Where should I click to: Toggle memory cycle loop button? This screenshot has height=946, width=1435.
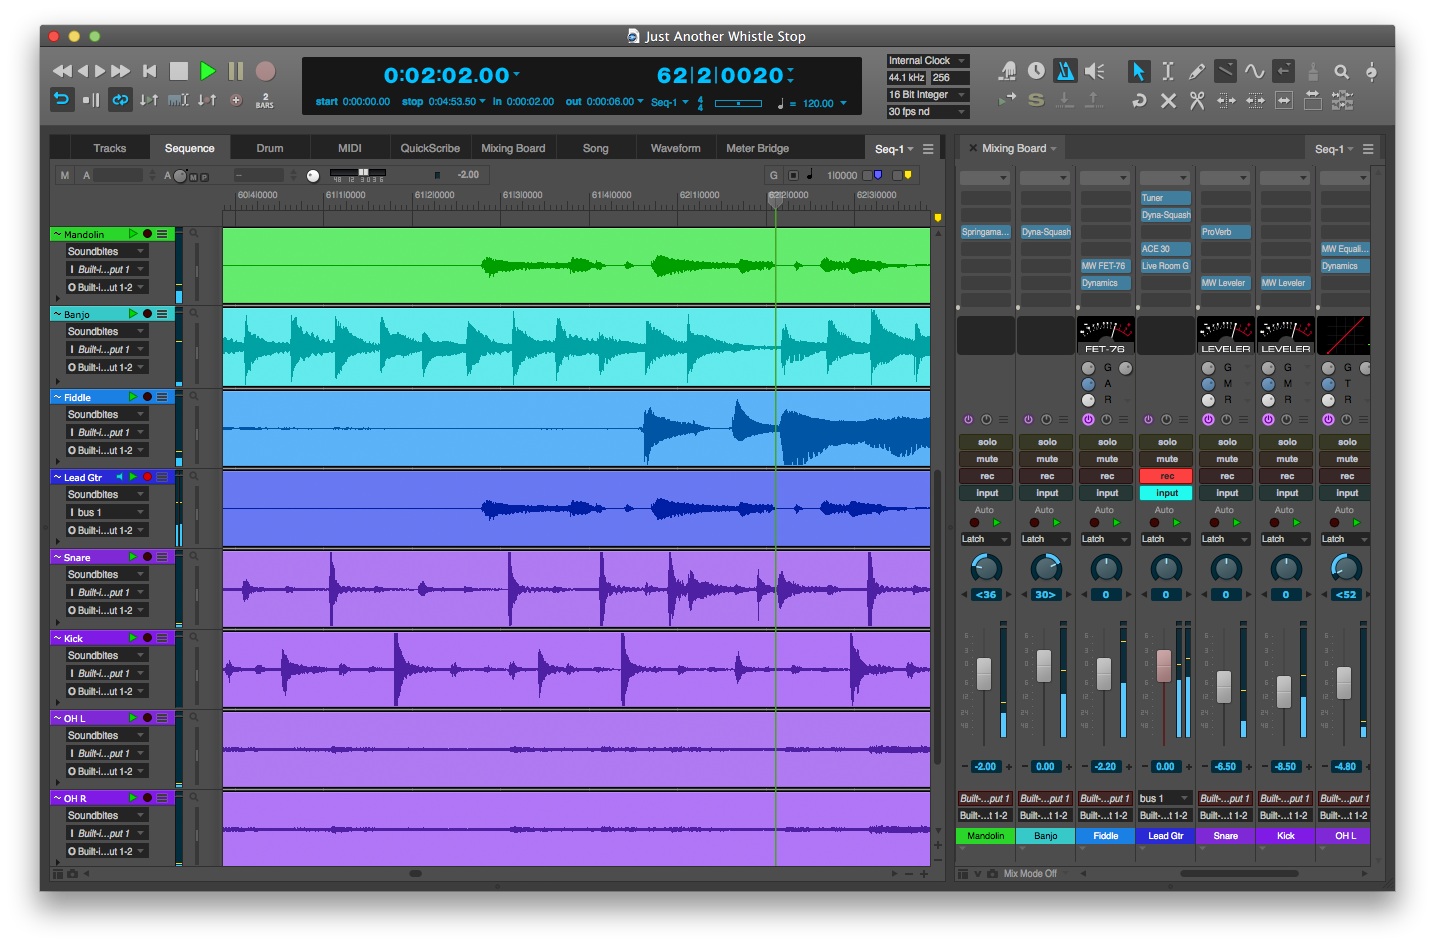click(x=120, y=99)
